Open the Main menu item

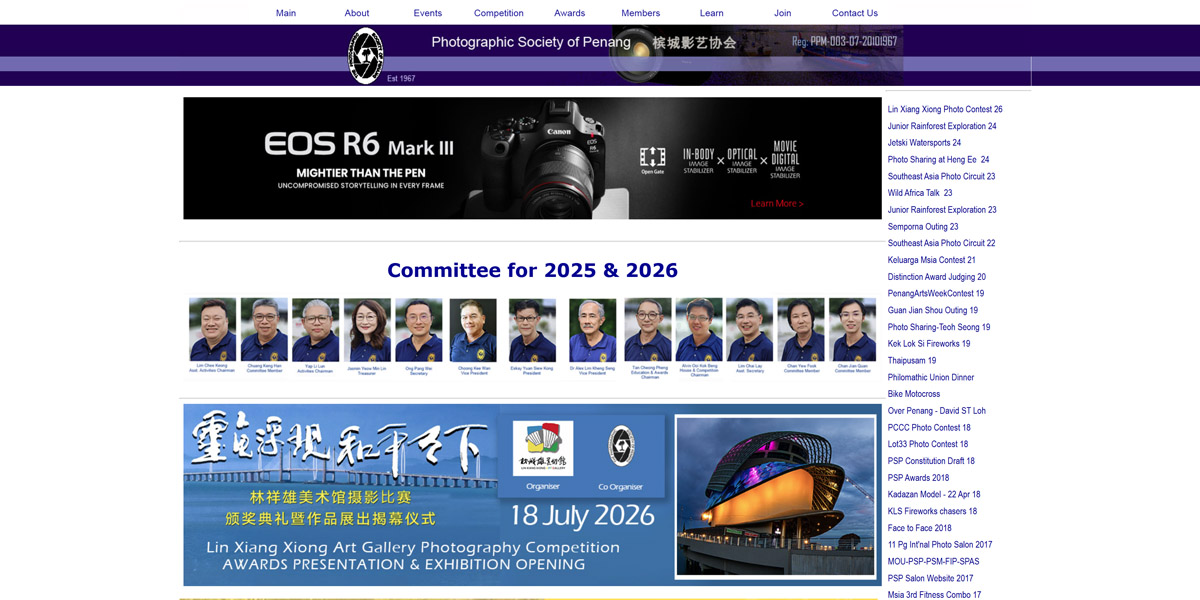tap(286, 13)
